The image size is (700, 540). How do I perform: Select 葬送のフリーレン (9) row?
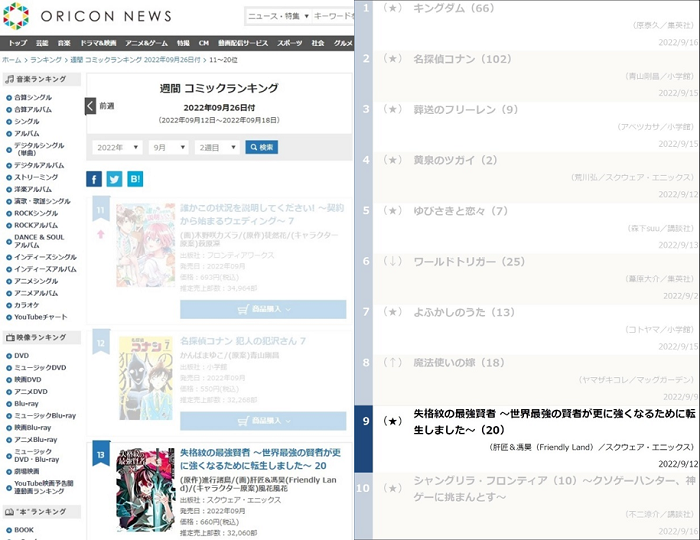[x=527, y=127]
